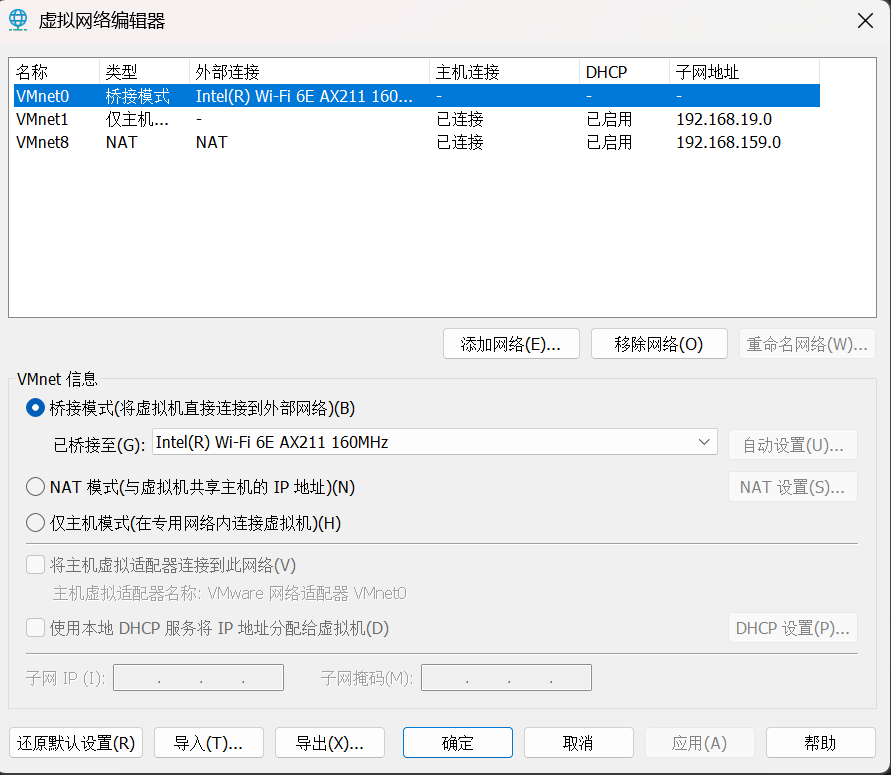Click the 移除网络(O) button
The width and height of the screenshot is (891, 775).
659,344
